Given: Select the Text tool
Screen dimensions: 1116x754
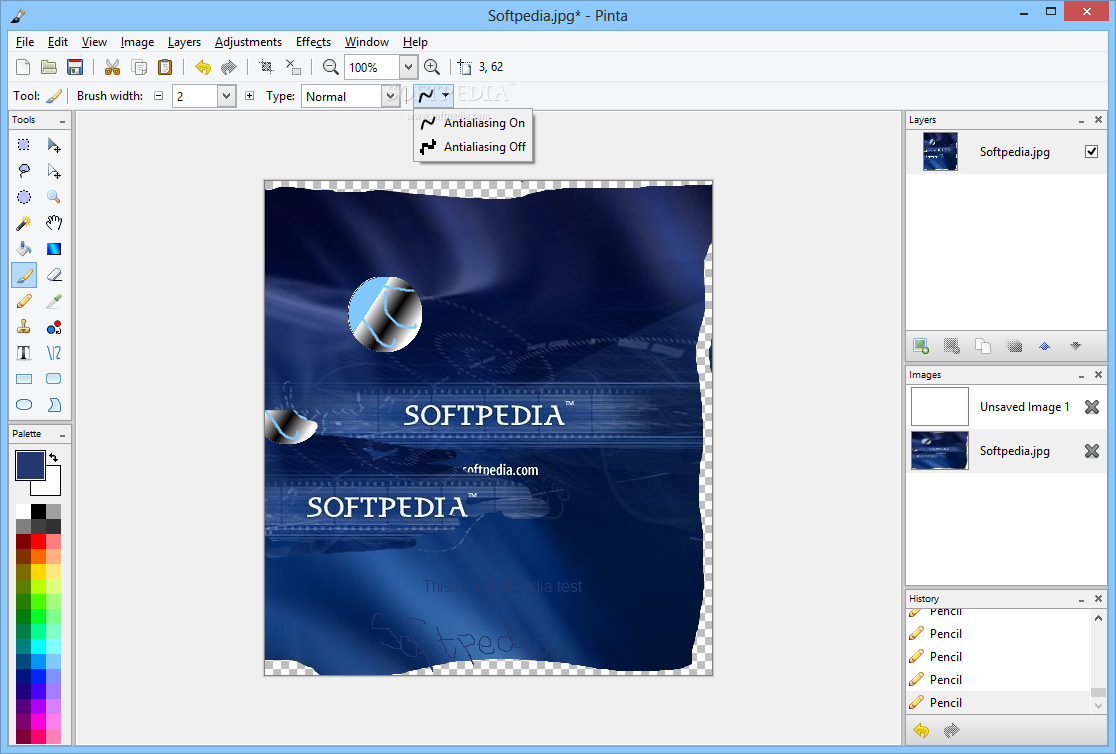Looking at the screenshot, I should [23, 353].
